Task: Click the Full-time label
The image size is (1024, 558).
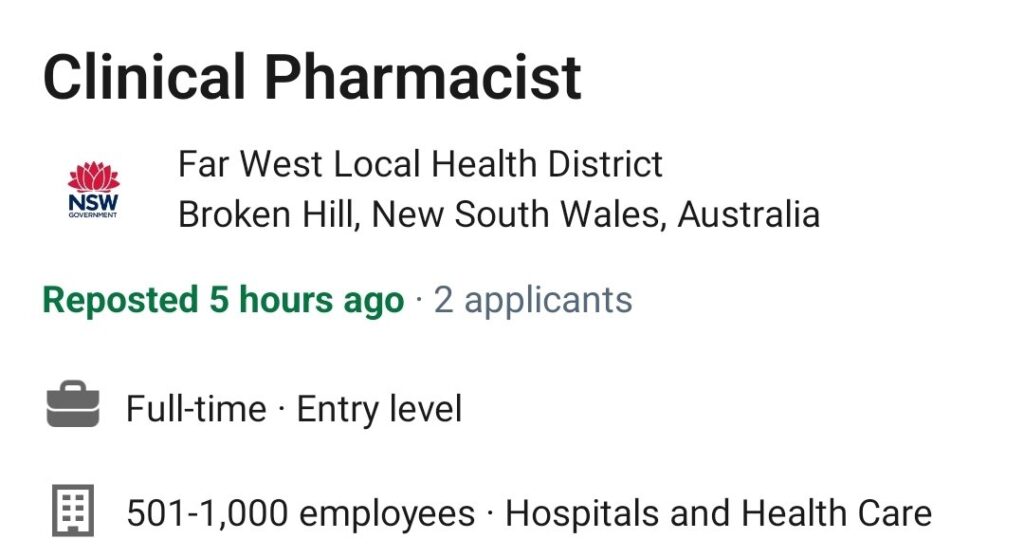Action: [196, 409]
